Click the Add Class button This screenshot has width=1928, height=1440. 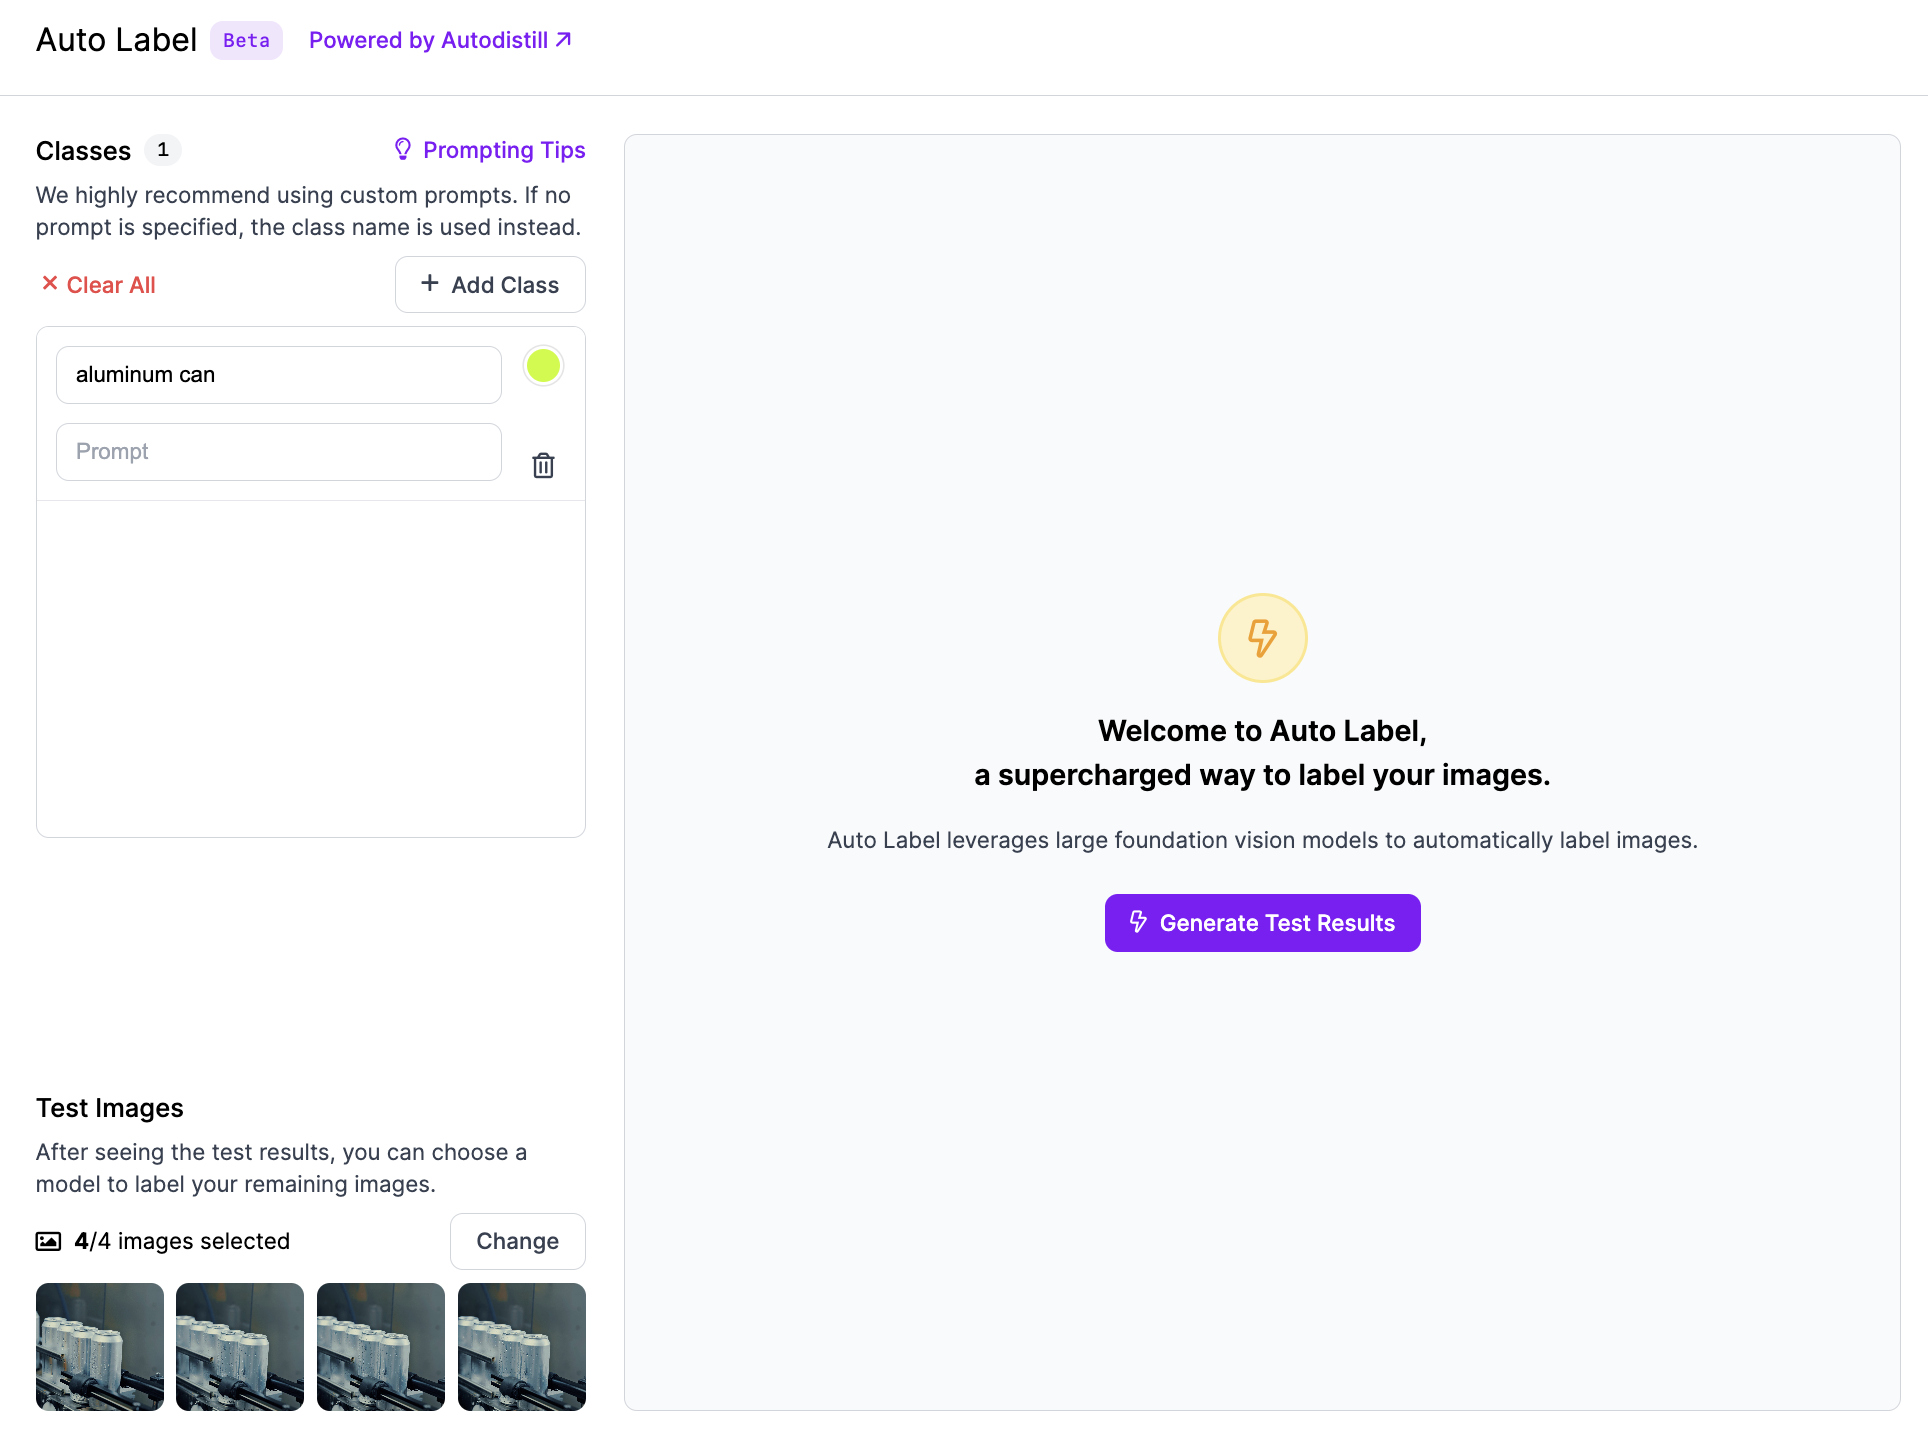pyautogui.click(x=490, y=284)
